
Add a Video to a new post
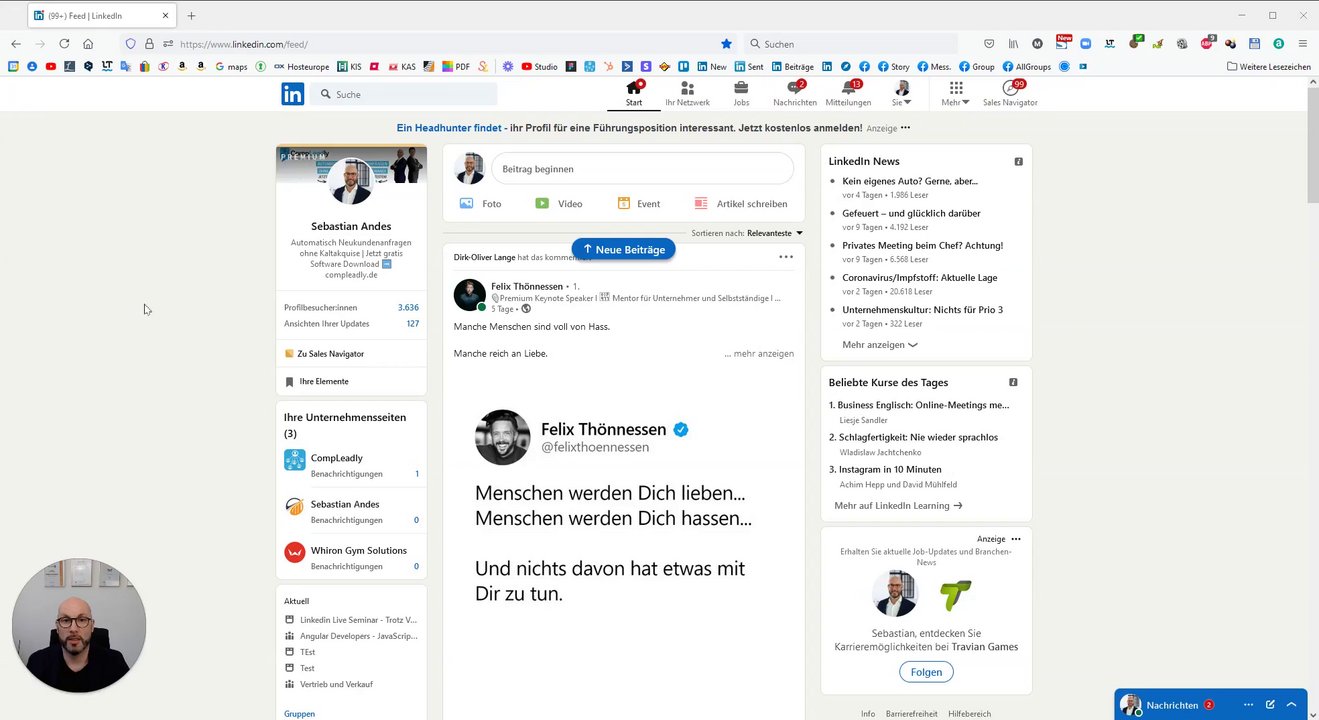tap(558, 203)
